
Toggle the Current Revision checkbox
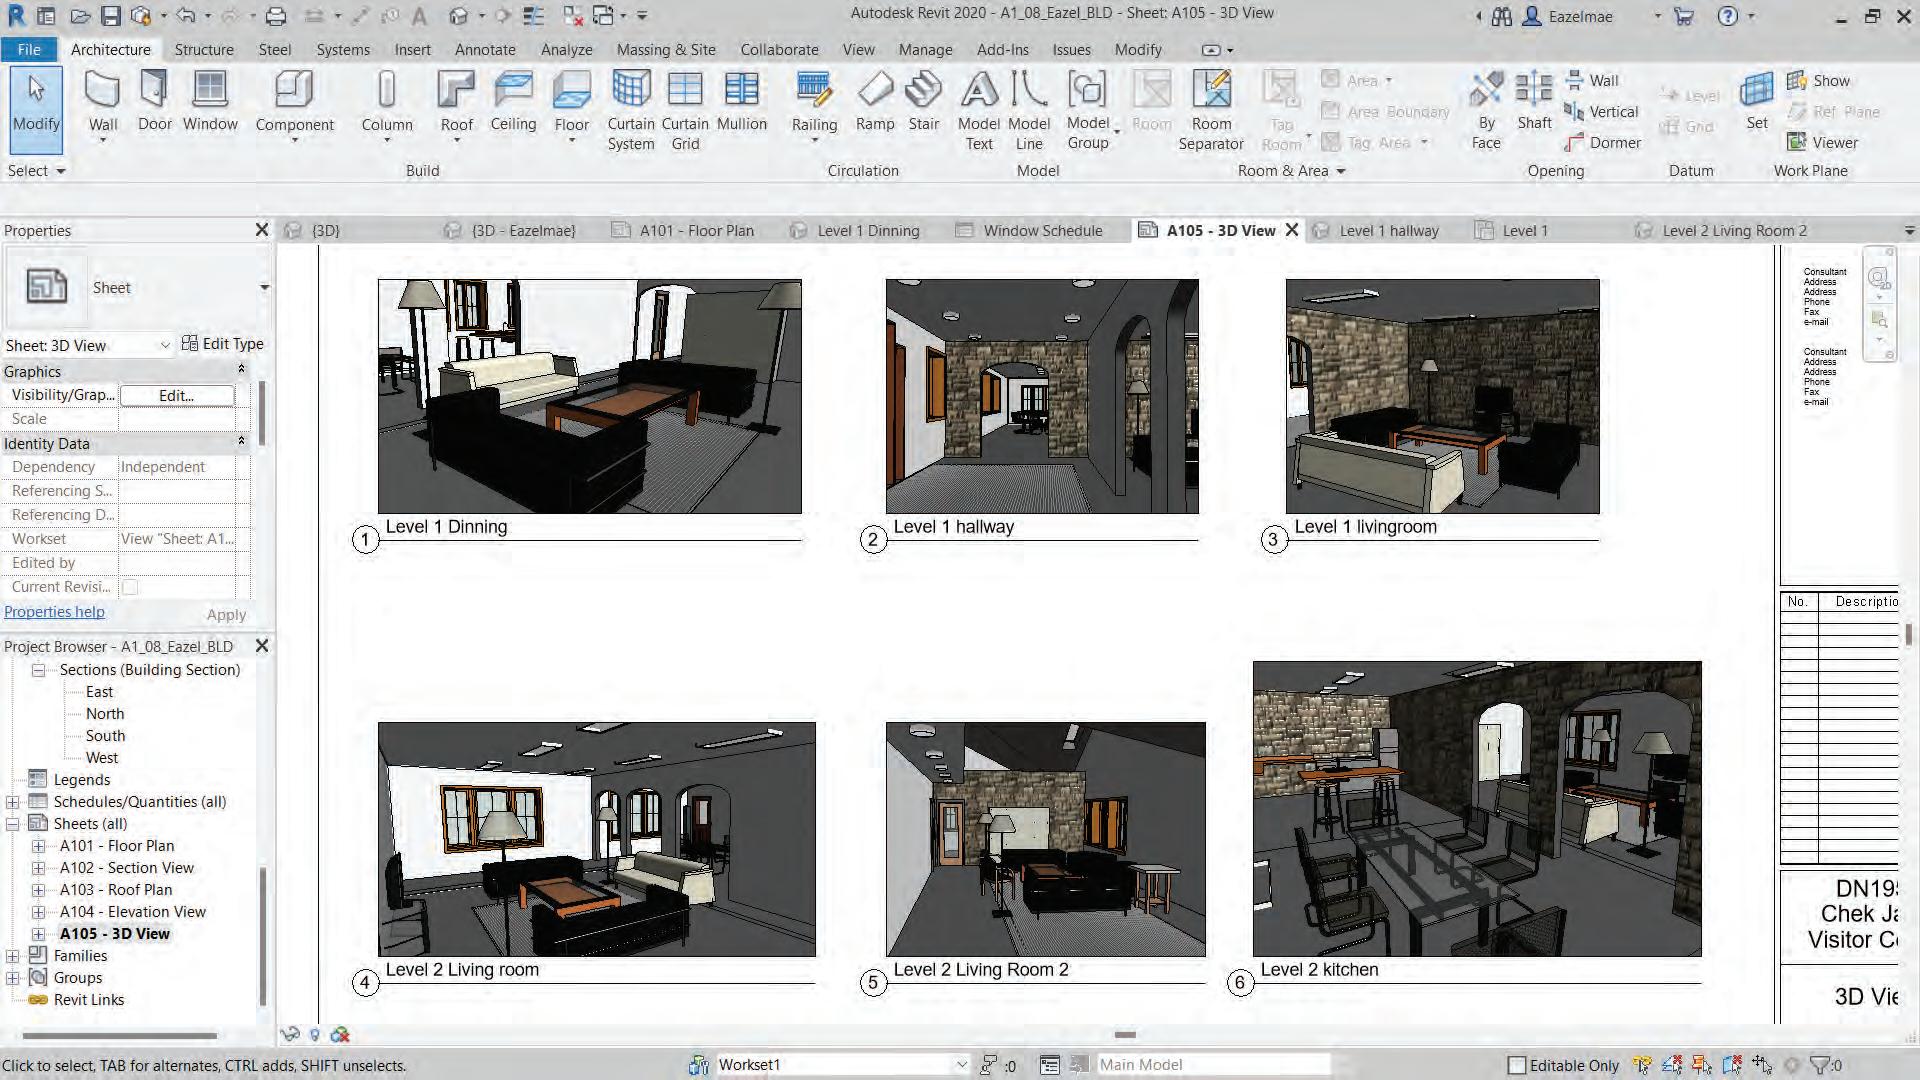(x=130, y=587)
